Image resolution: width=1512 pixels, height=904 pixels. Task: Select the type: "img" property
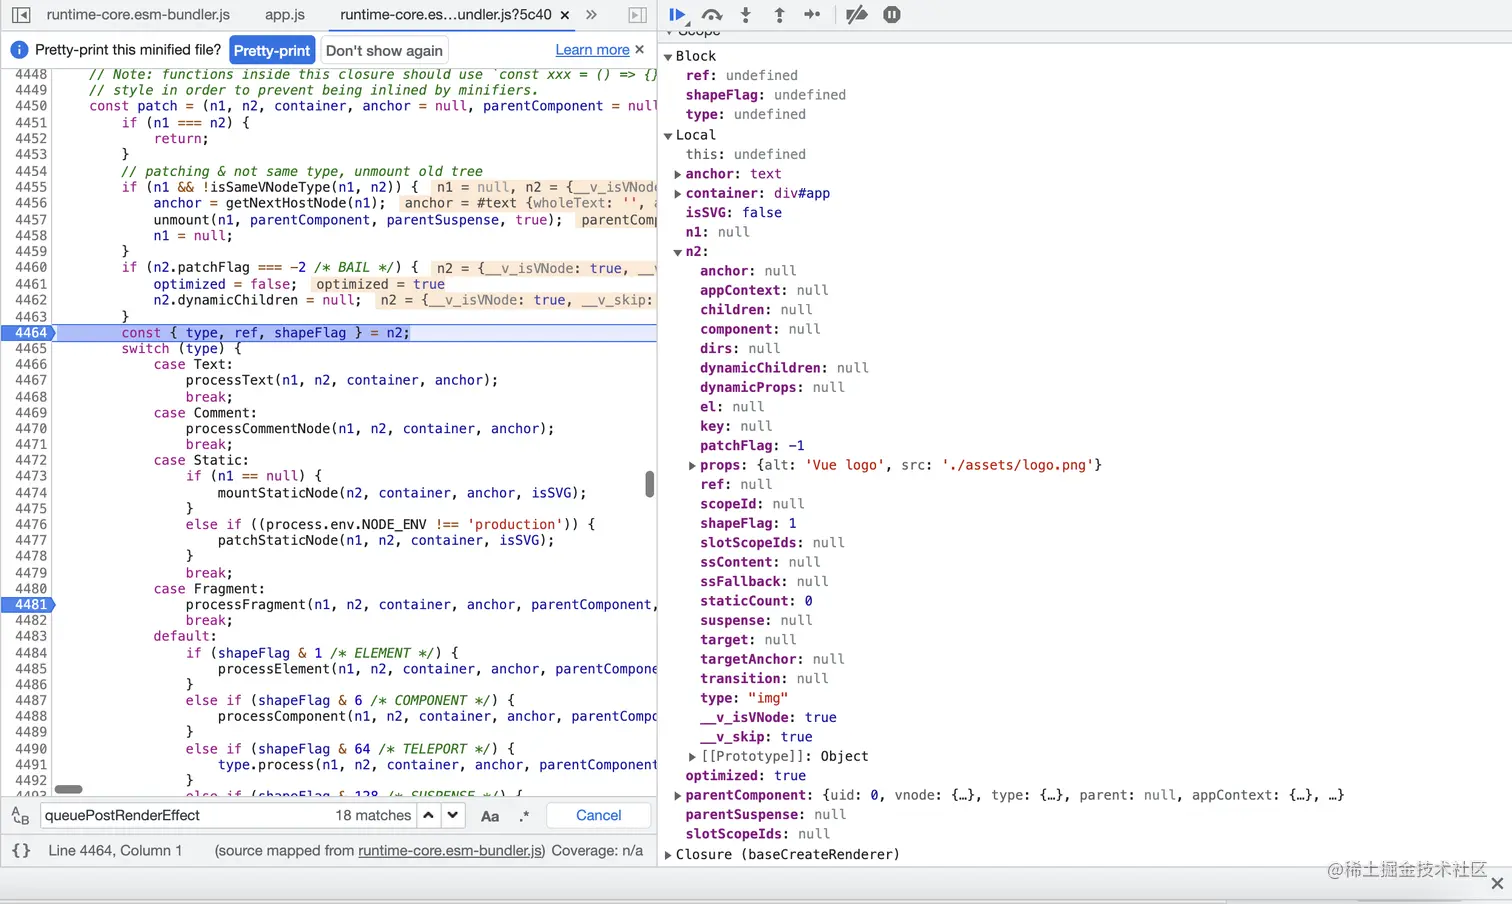(x=744, y=698)
